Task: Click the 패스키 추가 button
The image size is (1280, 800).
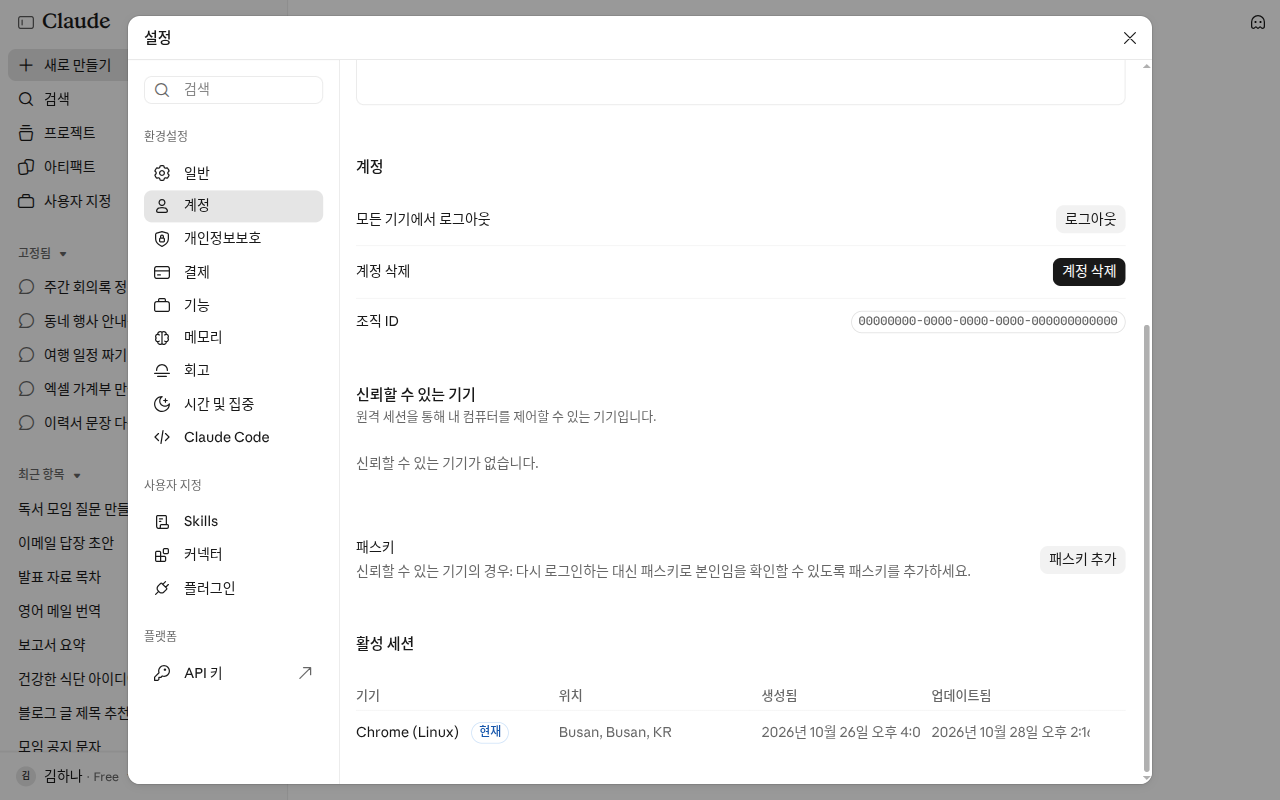Action: (x=1083, y=560)
